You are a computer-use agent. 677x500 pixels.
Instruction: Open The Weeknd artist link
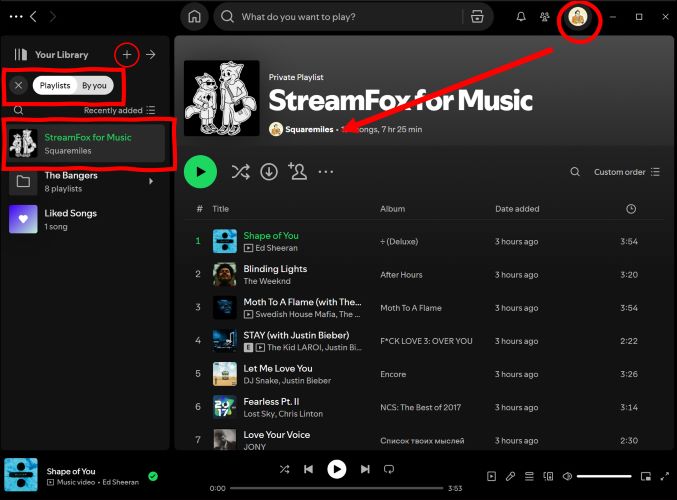coord(267,281)
